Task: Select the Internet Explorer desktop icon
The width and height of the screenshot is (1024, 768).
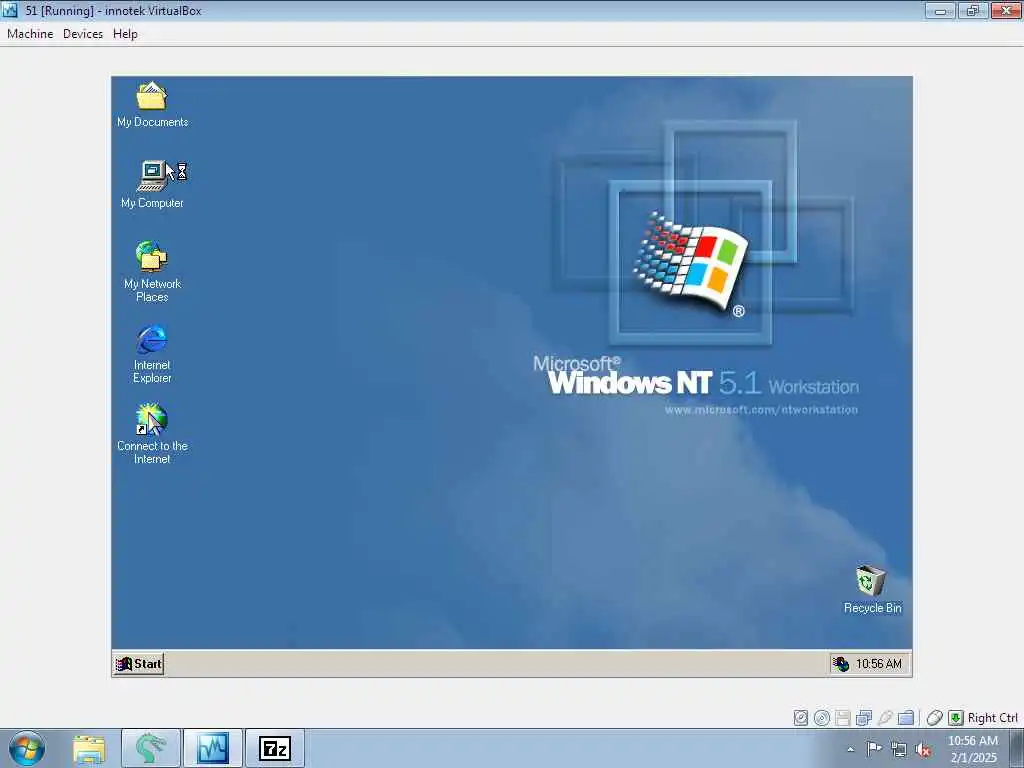Action: coord(152,354)
